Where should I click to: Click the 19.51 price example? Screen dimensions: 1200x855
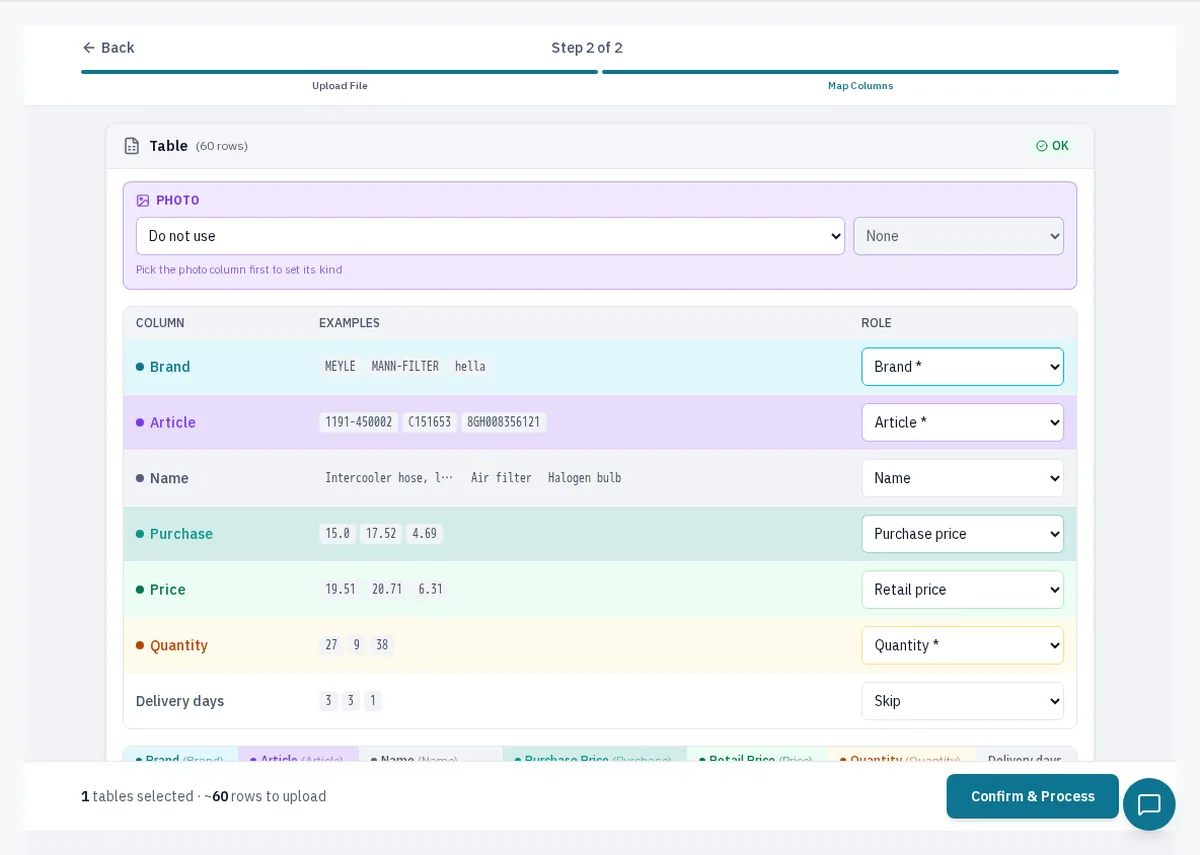(x=340, y=590)
